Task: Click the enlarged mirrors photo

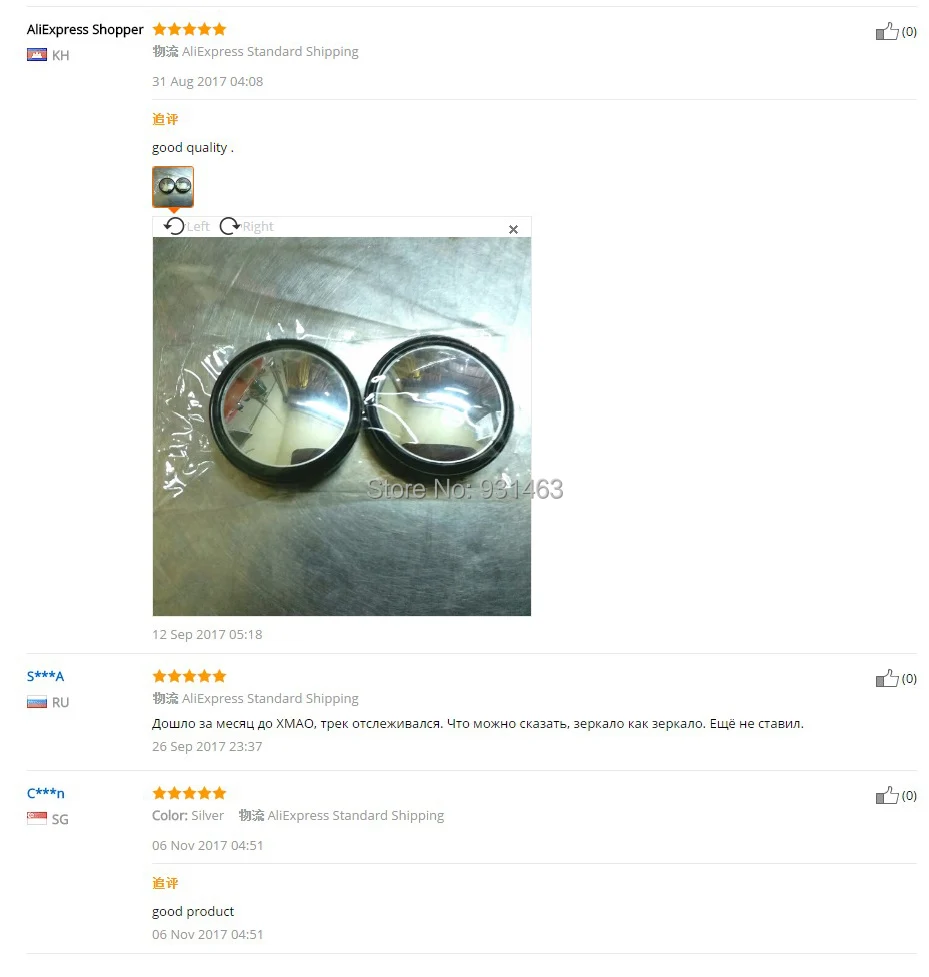Action: [x=342, y=426]
